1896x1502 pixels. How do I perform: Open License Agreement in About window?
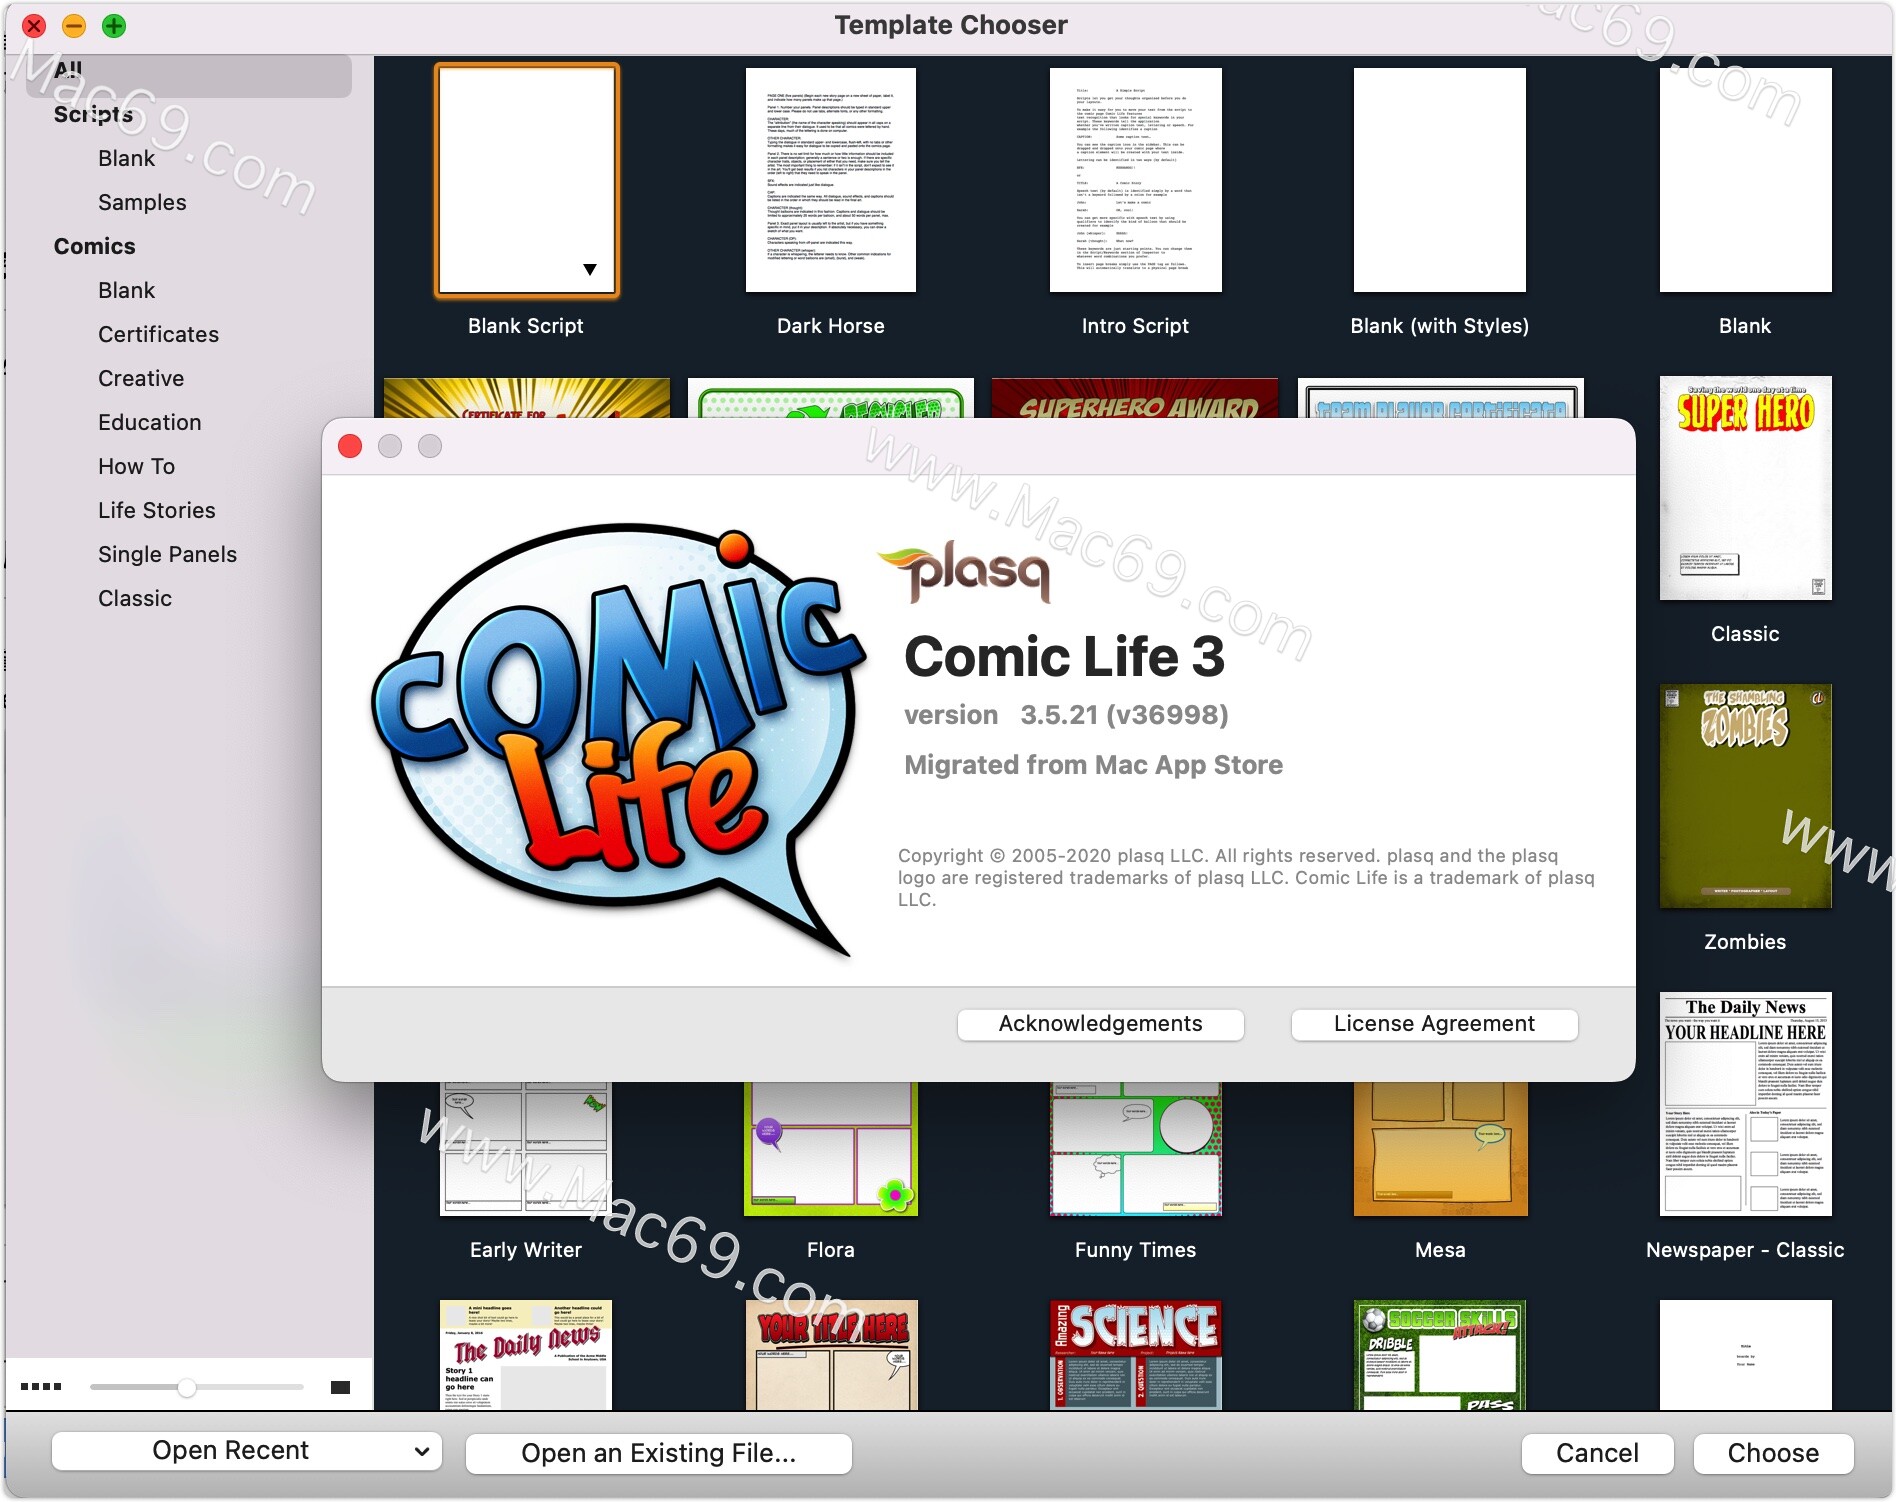(1435, 1024)
